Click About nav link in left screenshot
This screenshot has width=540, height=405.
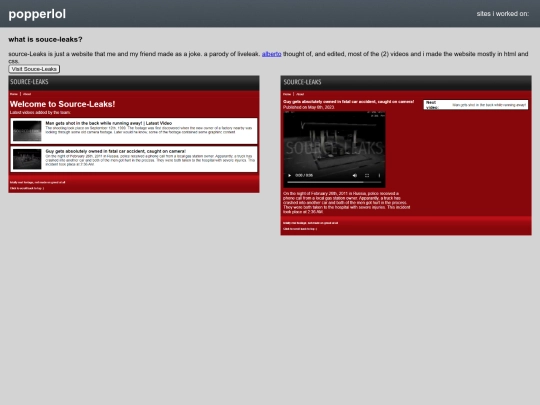click(27, 94)
